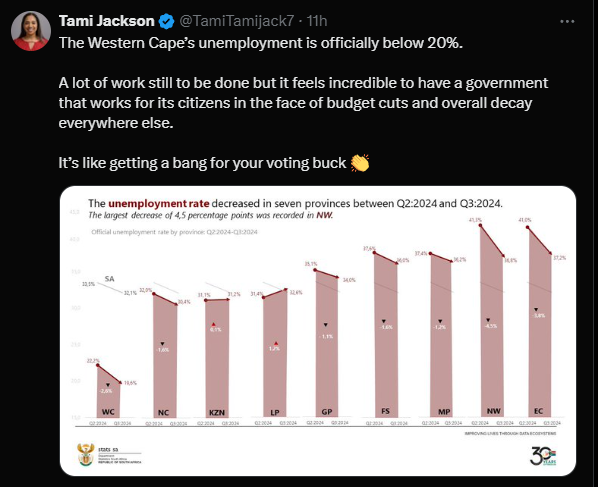Click the KZN bar in the chart
Screen dimensions: 598x487
pyautogui.click(x=217, y=358)
